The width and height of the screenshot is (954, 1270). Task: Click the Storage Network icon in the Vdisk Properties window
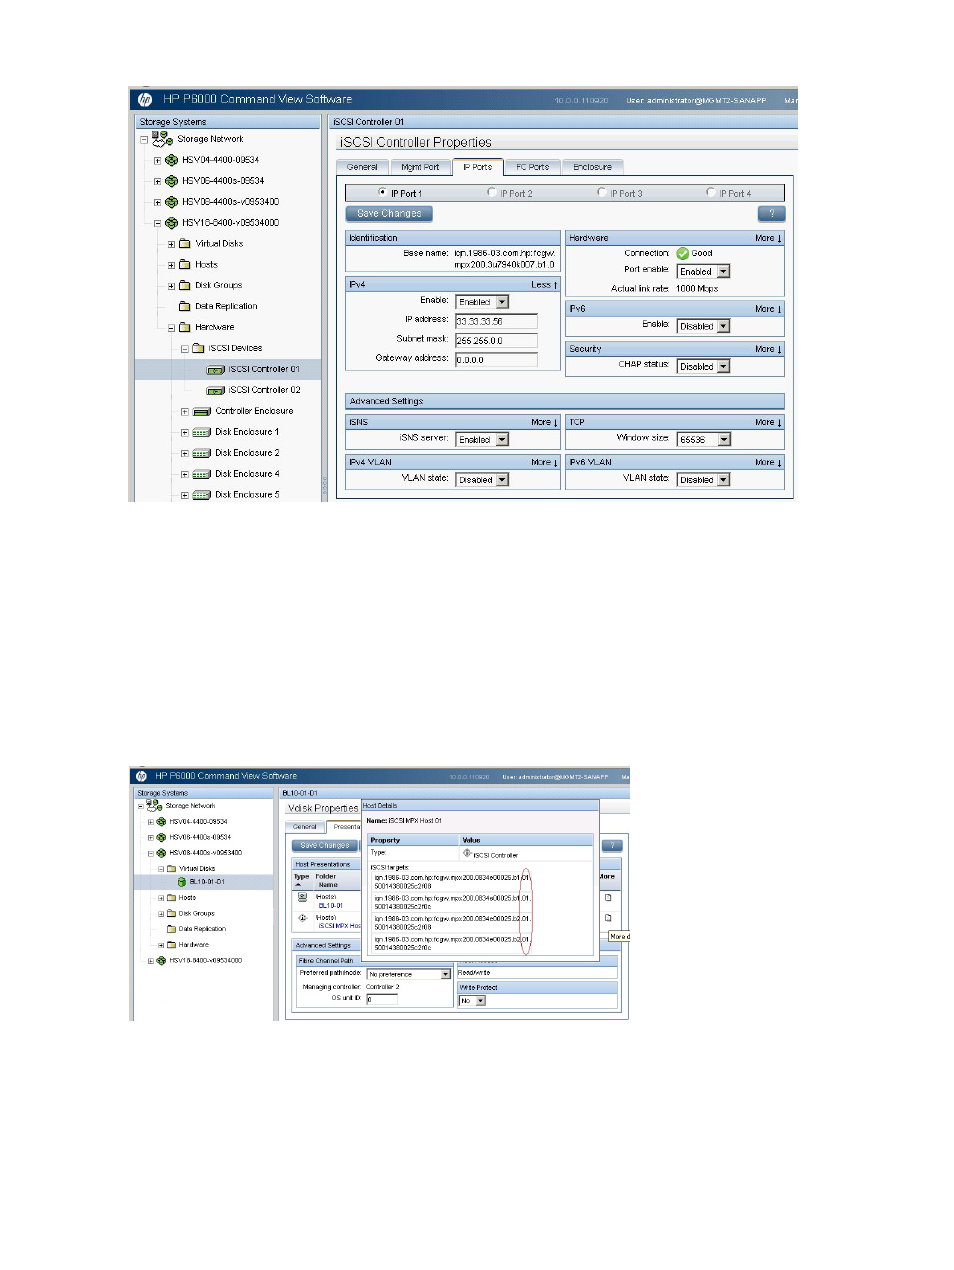pos(154,805)
